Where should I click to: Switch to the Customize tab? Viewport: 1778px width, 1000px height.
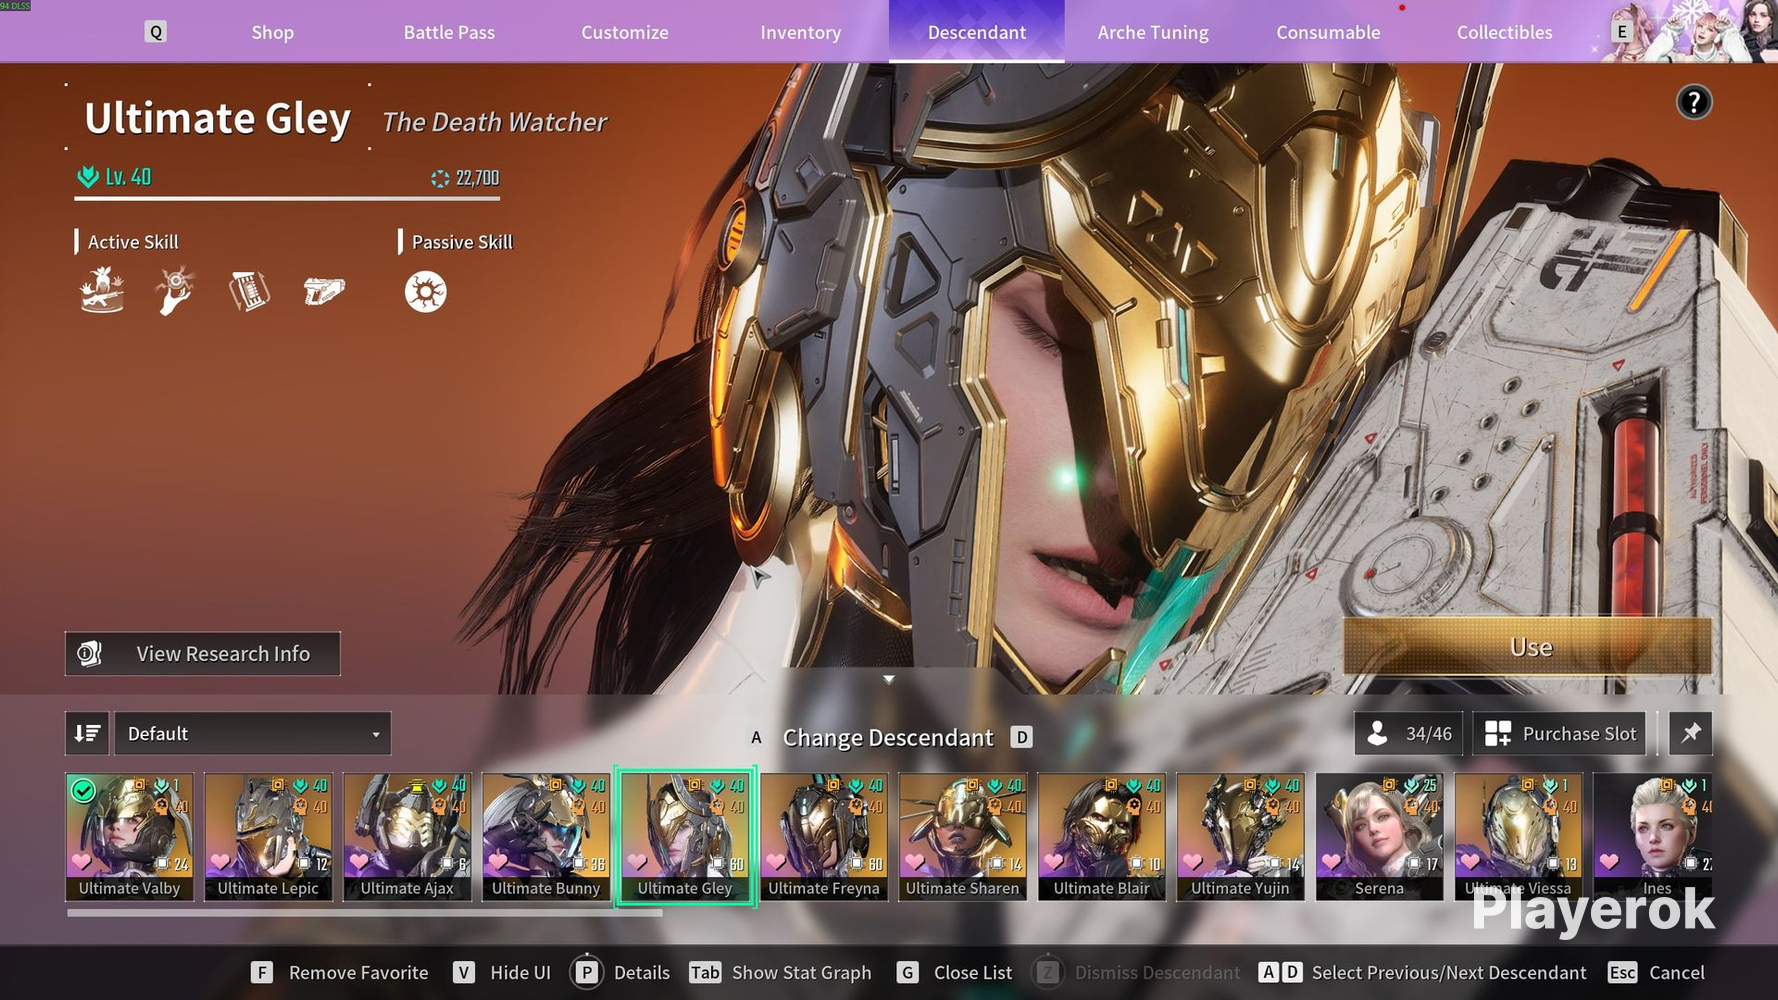point(625,32)
